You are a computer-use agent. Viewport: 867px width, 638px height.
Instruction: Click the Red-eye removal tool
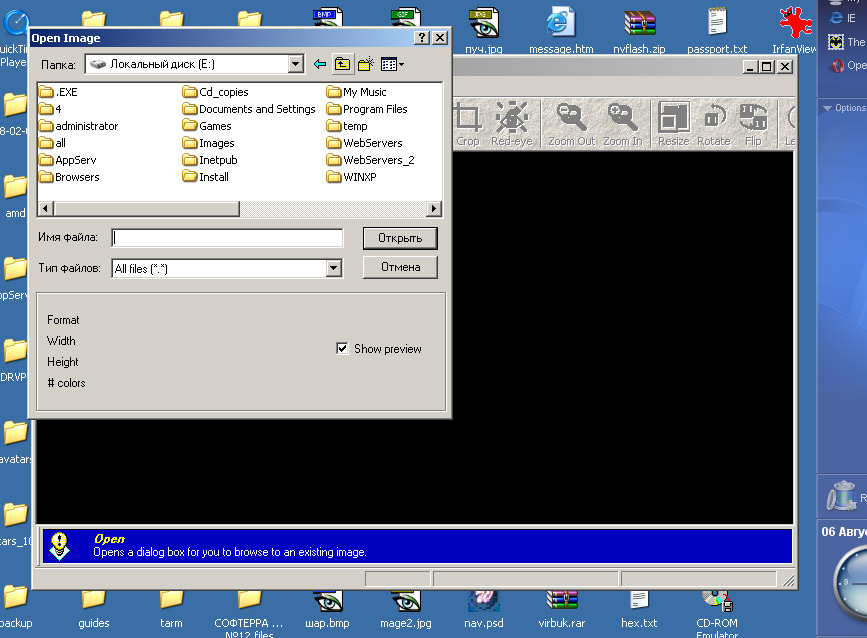tap(511, 125)
